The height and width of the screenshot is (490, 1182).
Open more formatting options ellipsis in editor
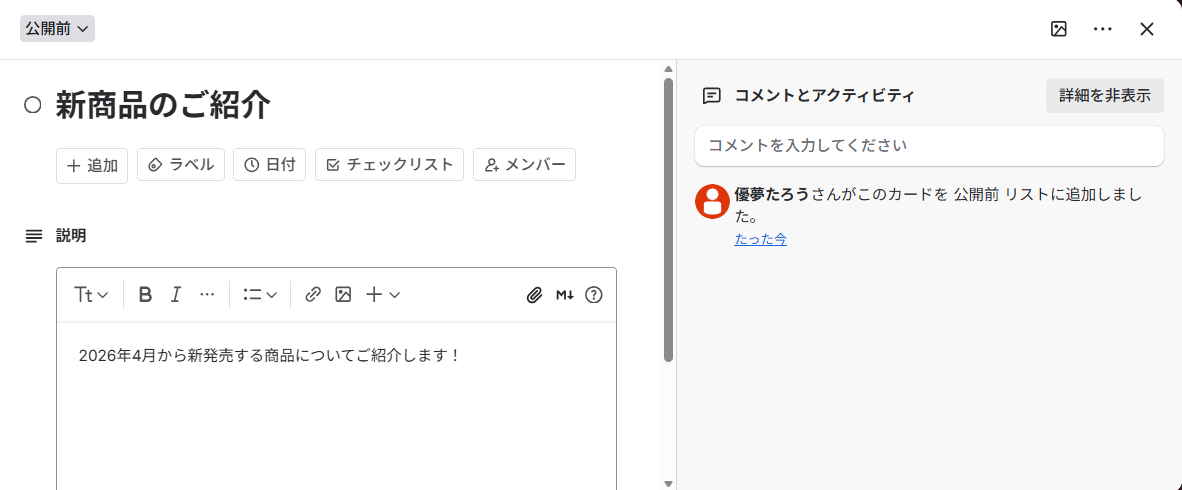pyautogui.click(x=207, y=294)
